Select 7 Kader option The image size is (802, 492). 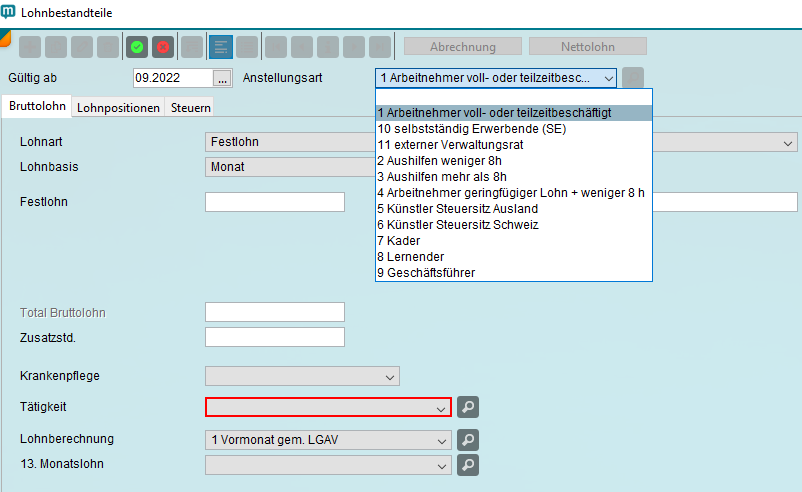514,241
